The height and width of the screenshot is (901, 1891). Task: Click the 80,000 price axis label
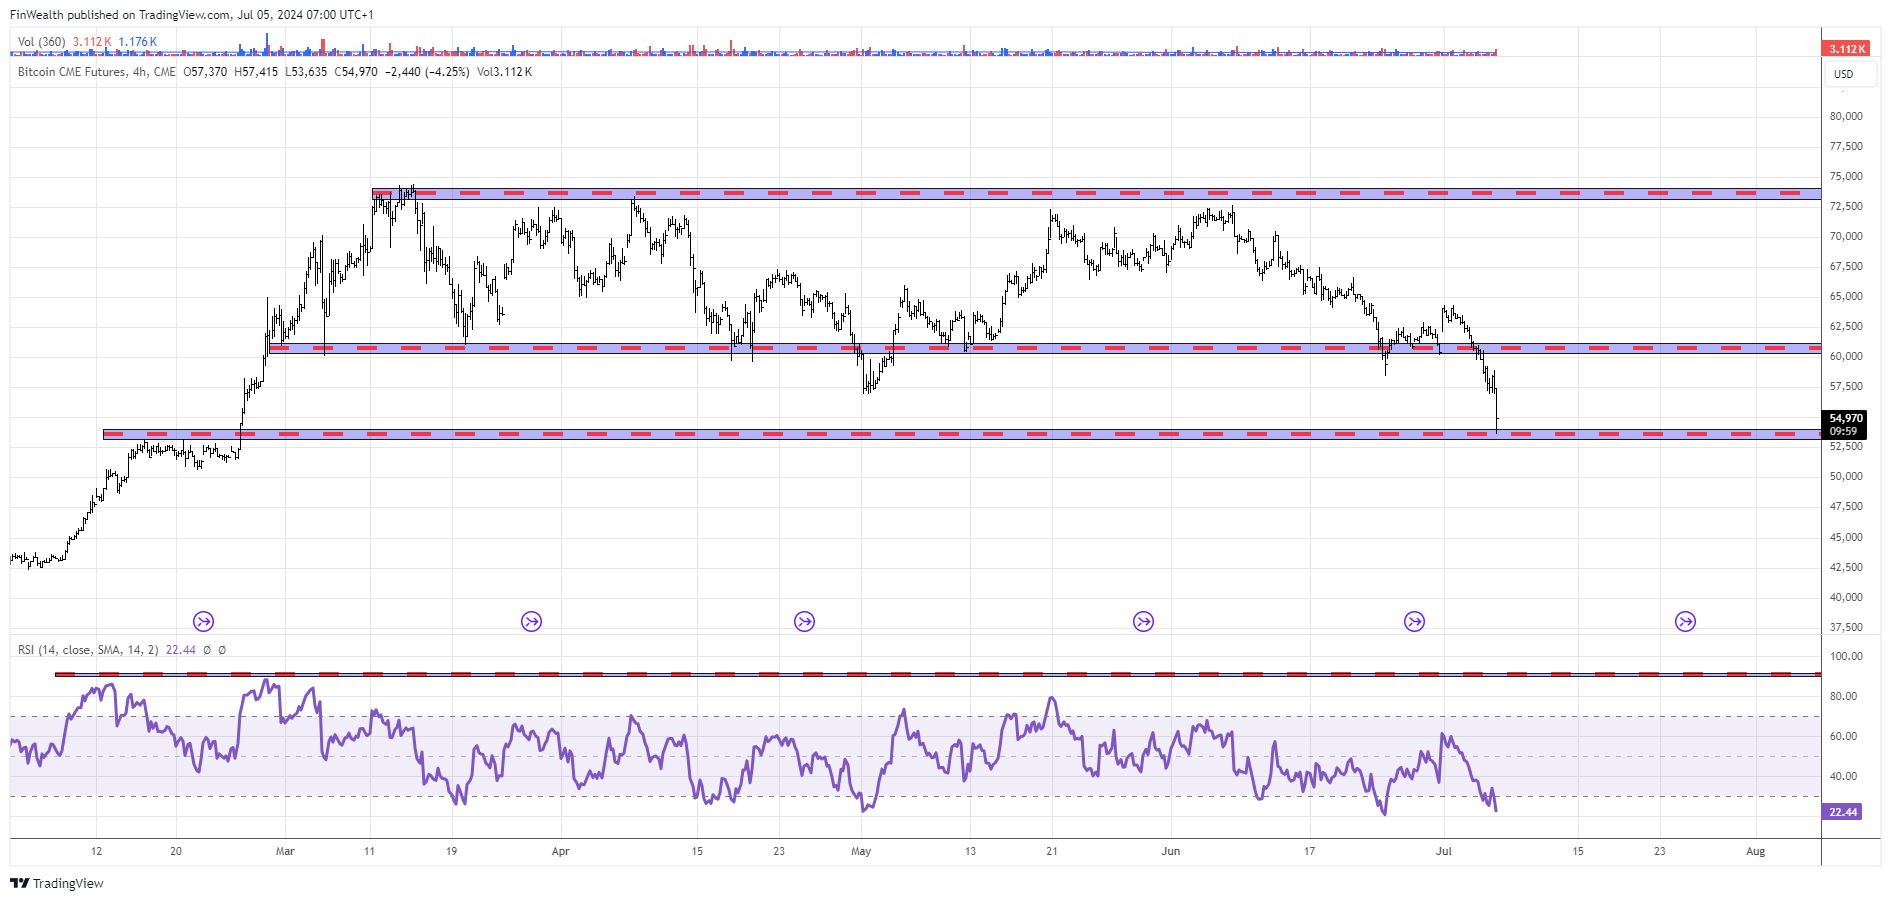click(1846, 116)
